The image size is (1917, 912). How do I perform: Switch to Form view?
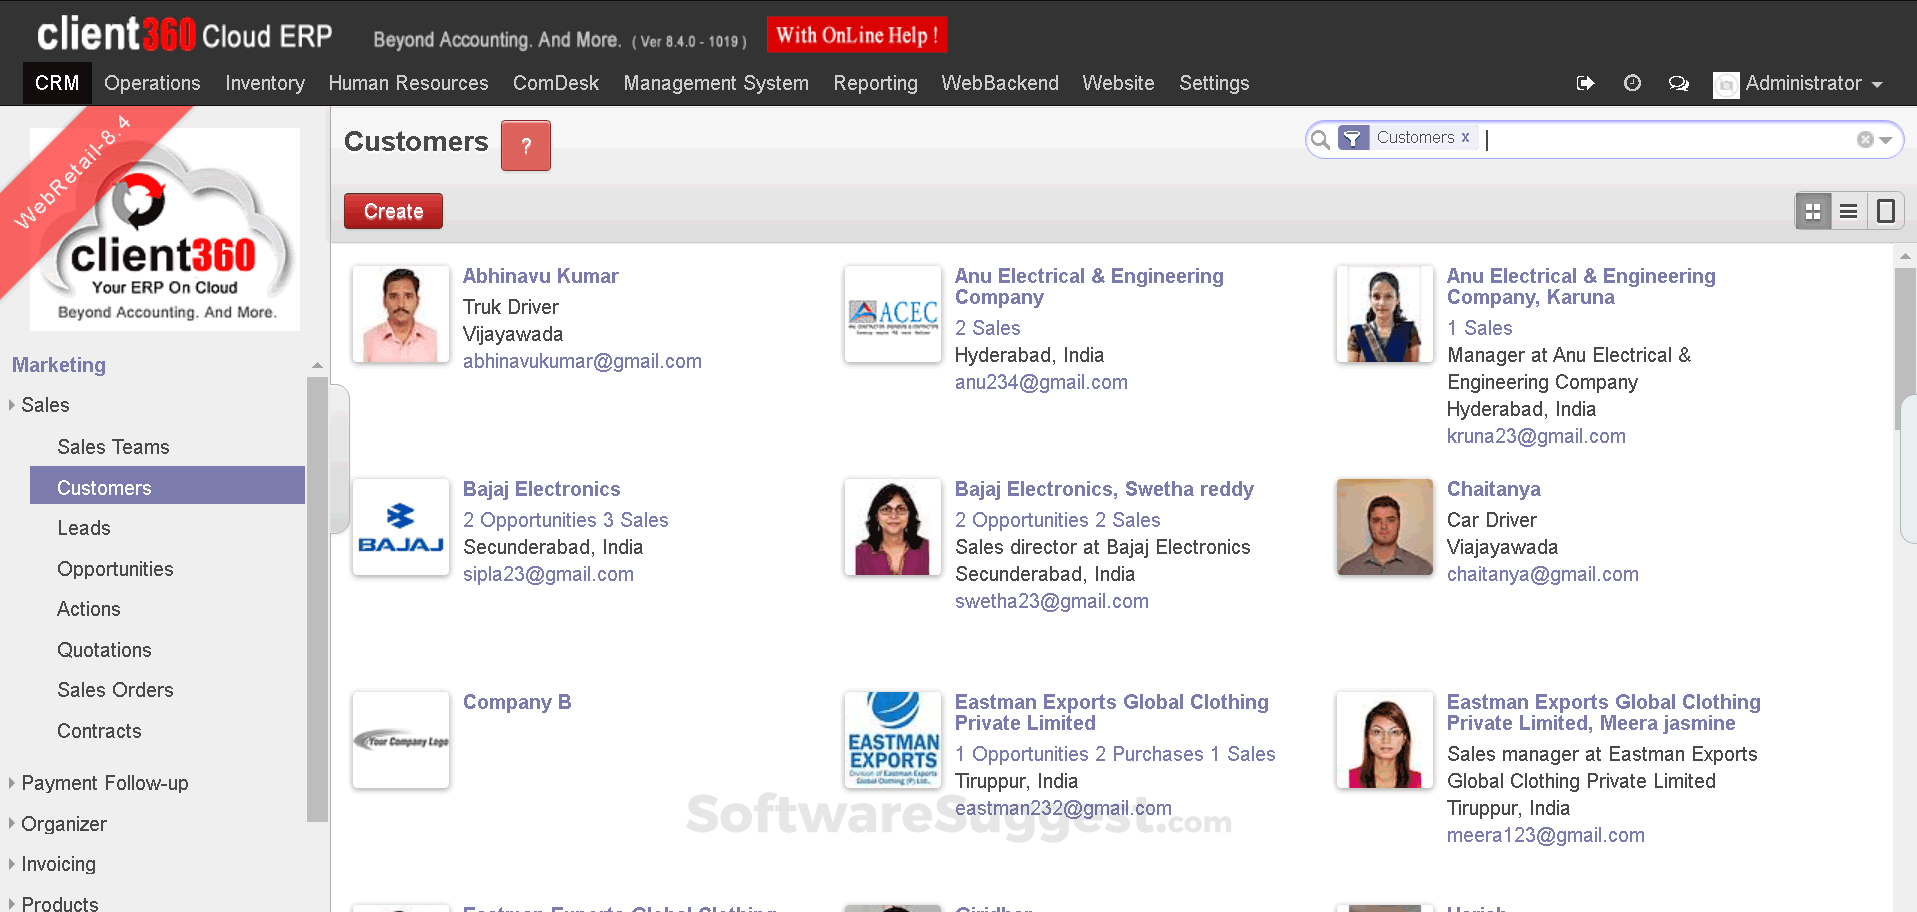(1886, 211)
